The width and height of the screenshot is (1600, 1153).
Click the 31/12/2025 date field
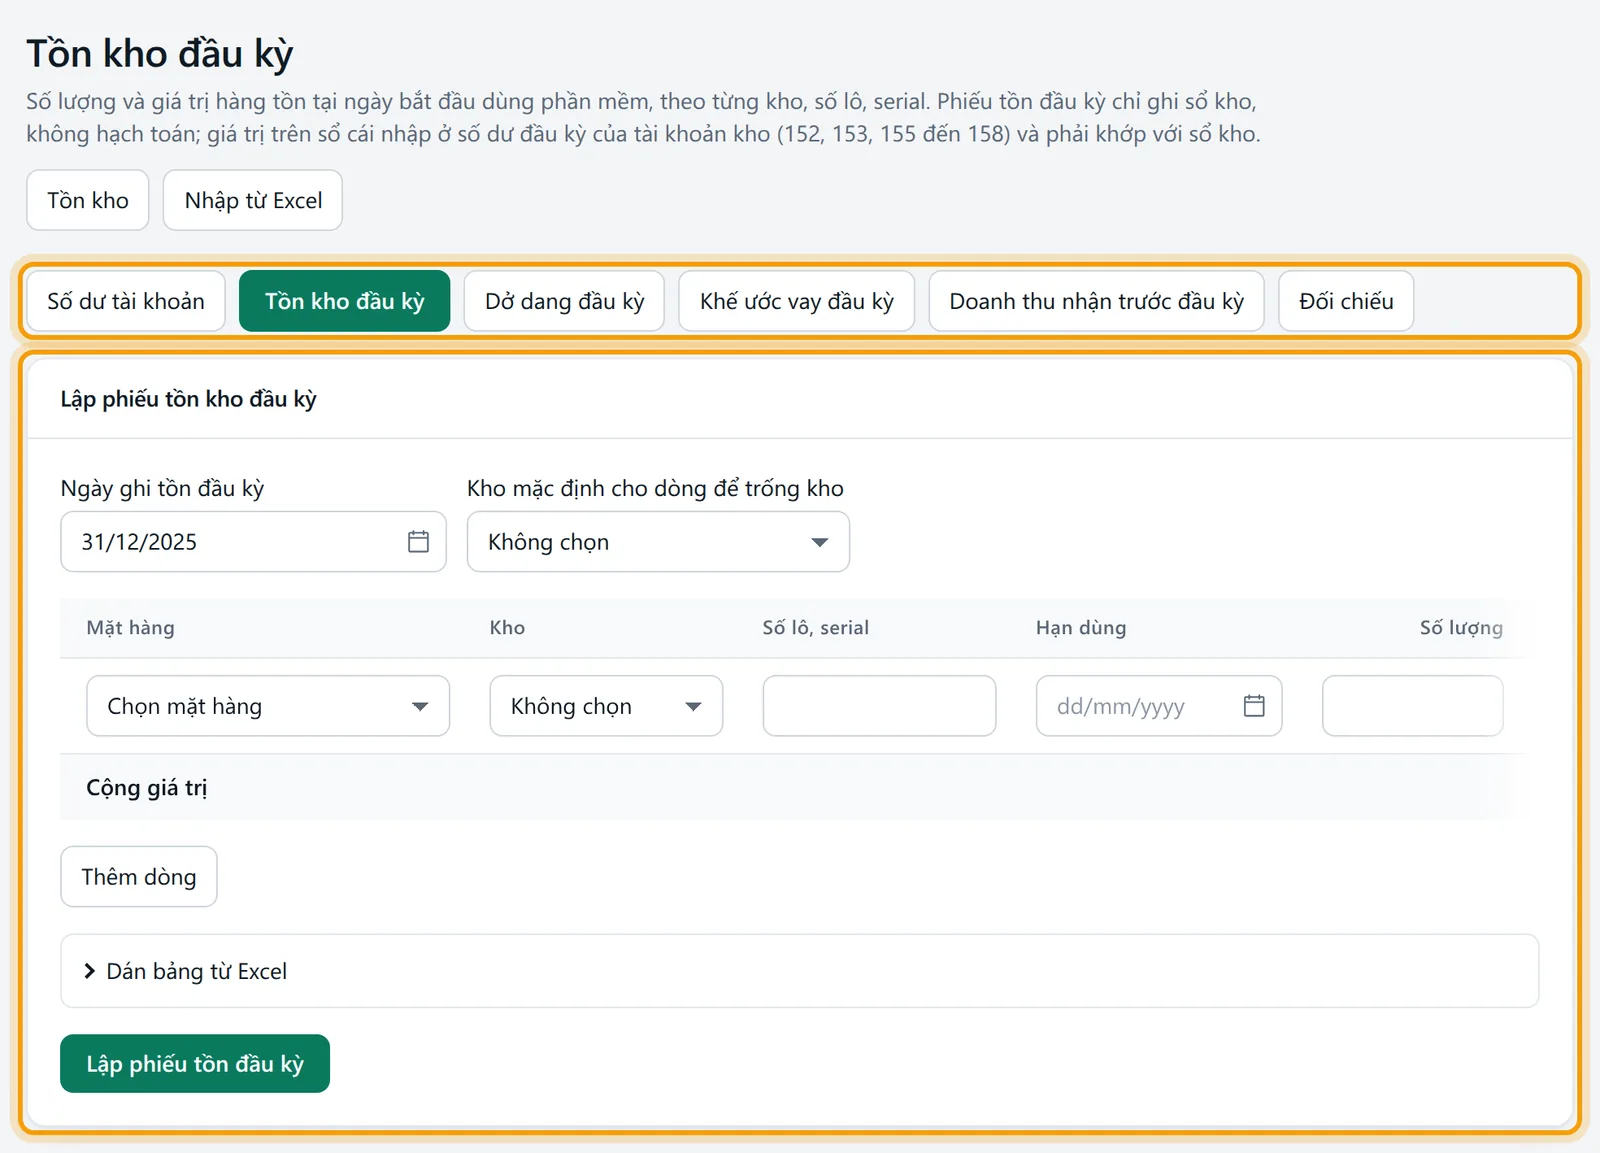click(x=253, y=542)
